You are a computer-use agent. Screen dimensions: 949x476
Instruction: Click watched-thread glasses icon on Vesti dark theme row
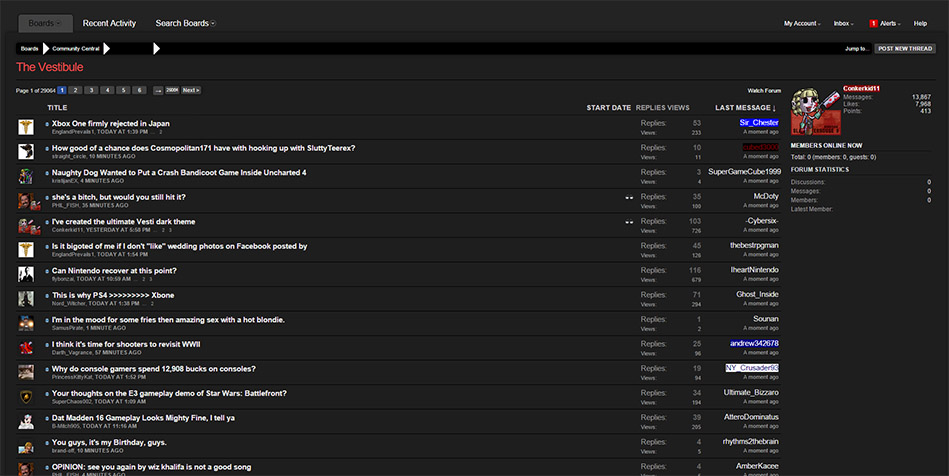[629, 222]
